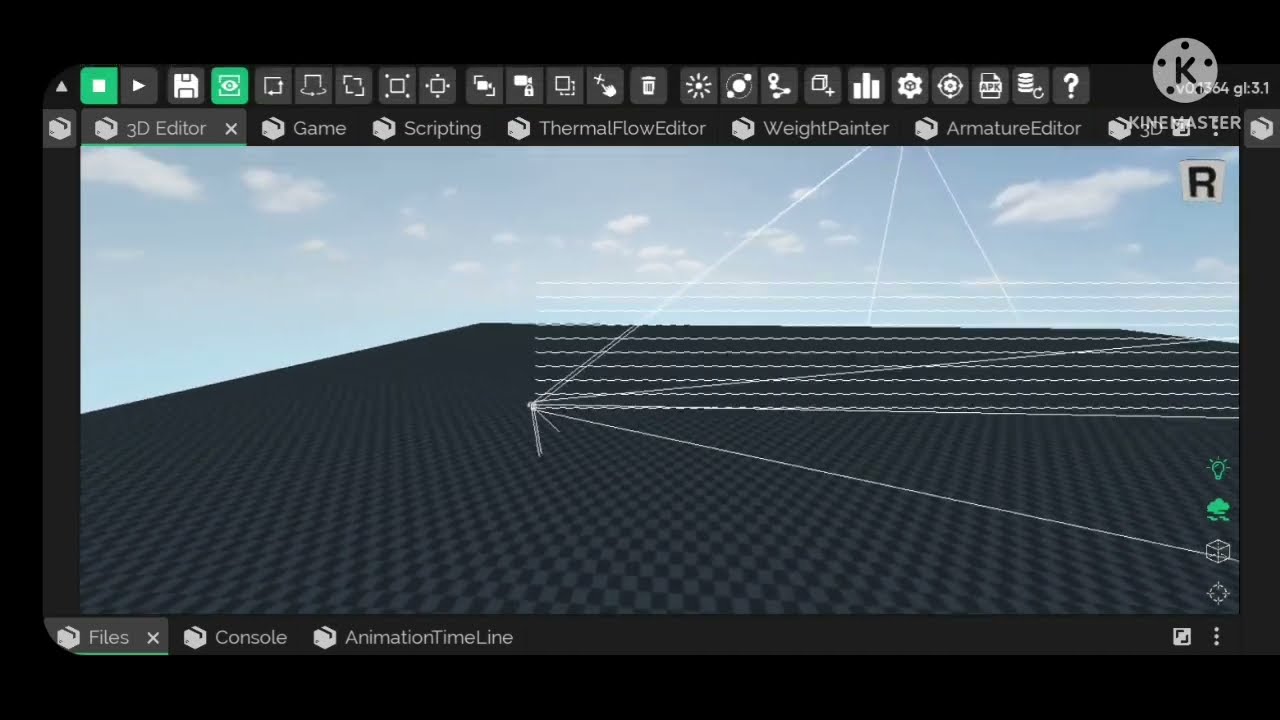Image resolution: width=1280 pixels, height=720 pixels.
Task: Close the 3D Editor tab
Action: (231, 129)
